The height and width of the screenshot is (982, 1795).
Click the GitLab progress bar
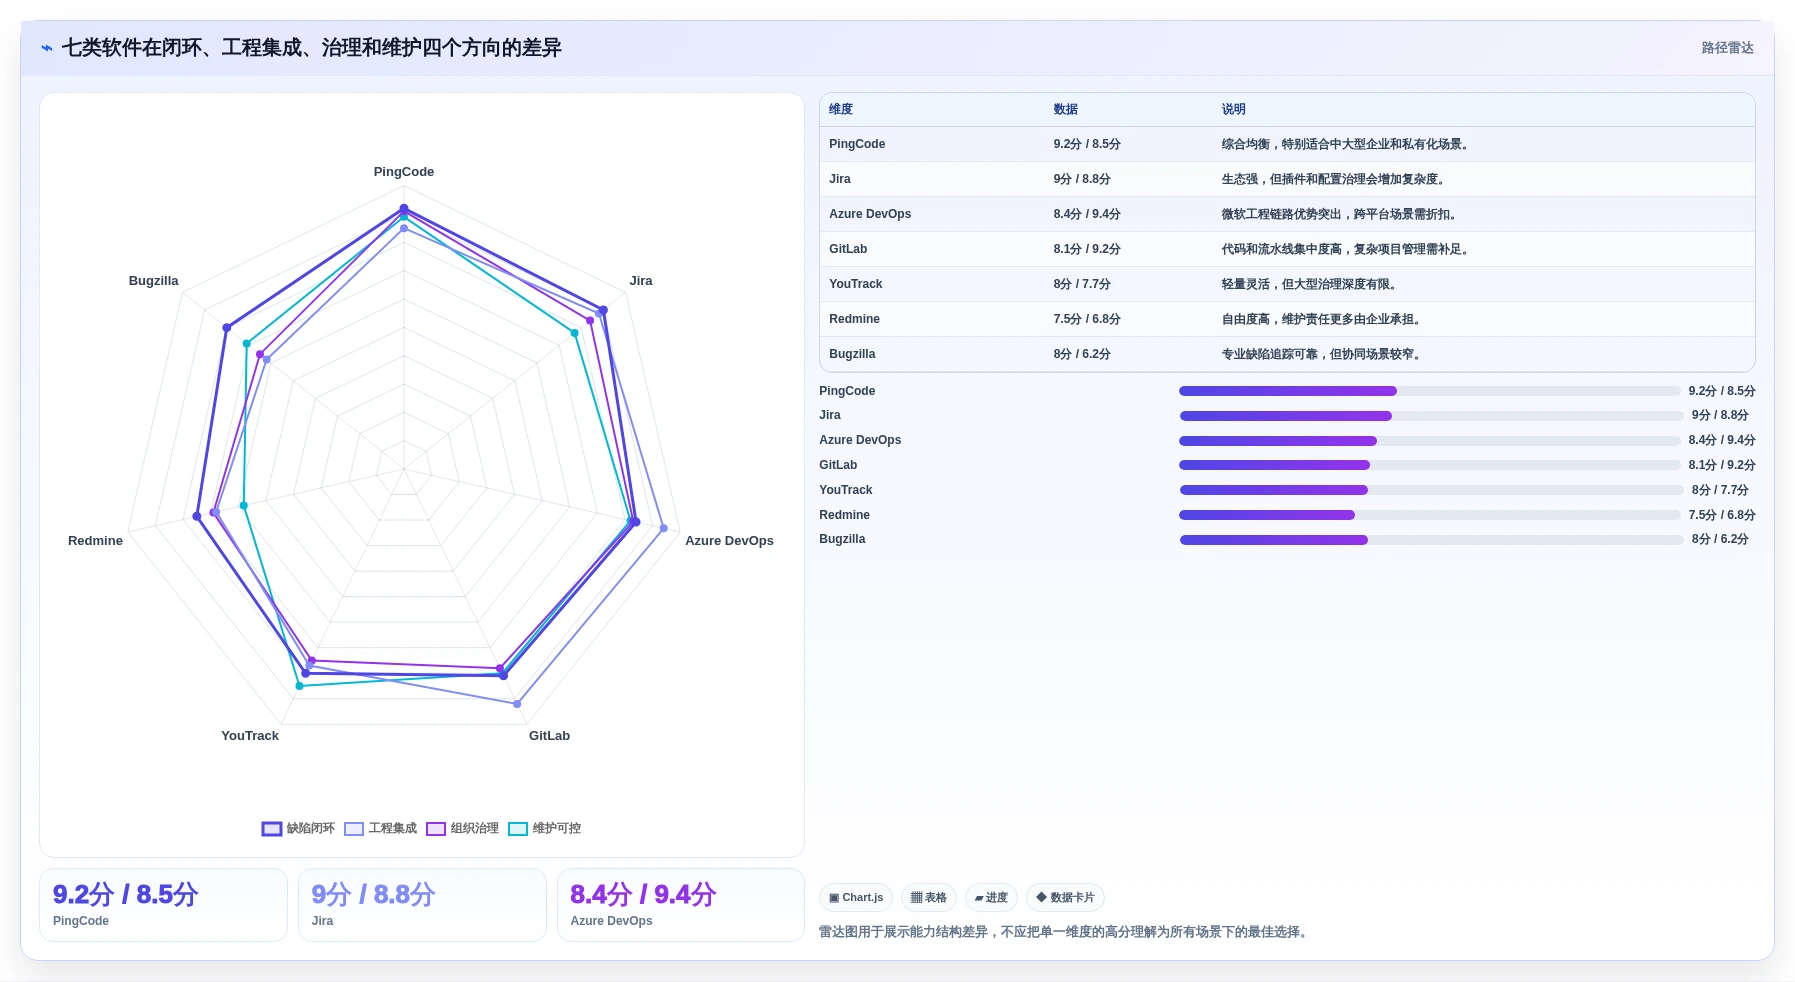click(1430, 465)
